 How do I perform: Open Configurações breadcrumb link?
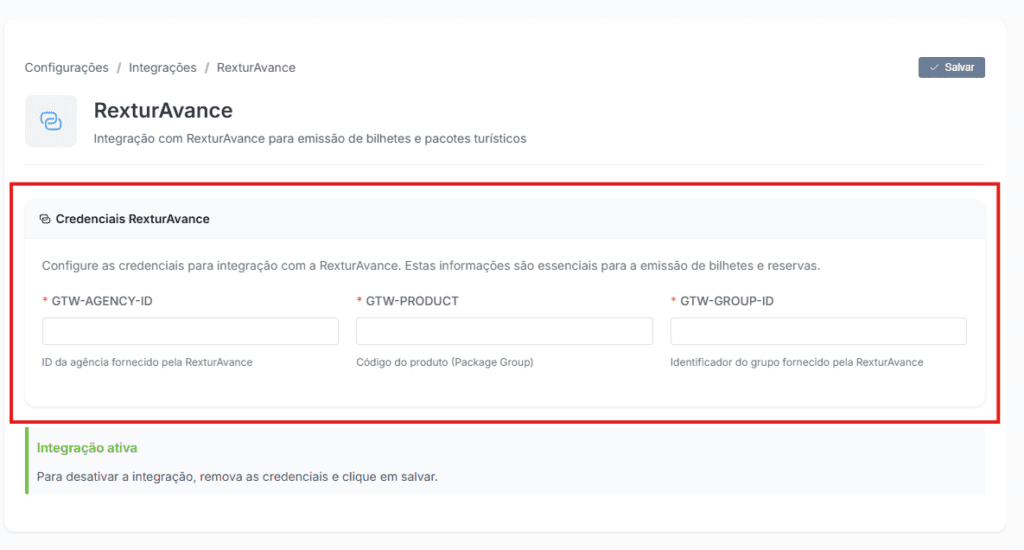tap(67, 68)
